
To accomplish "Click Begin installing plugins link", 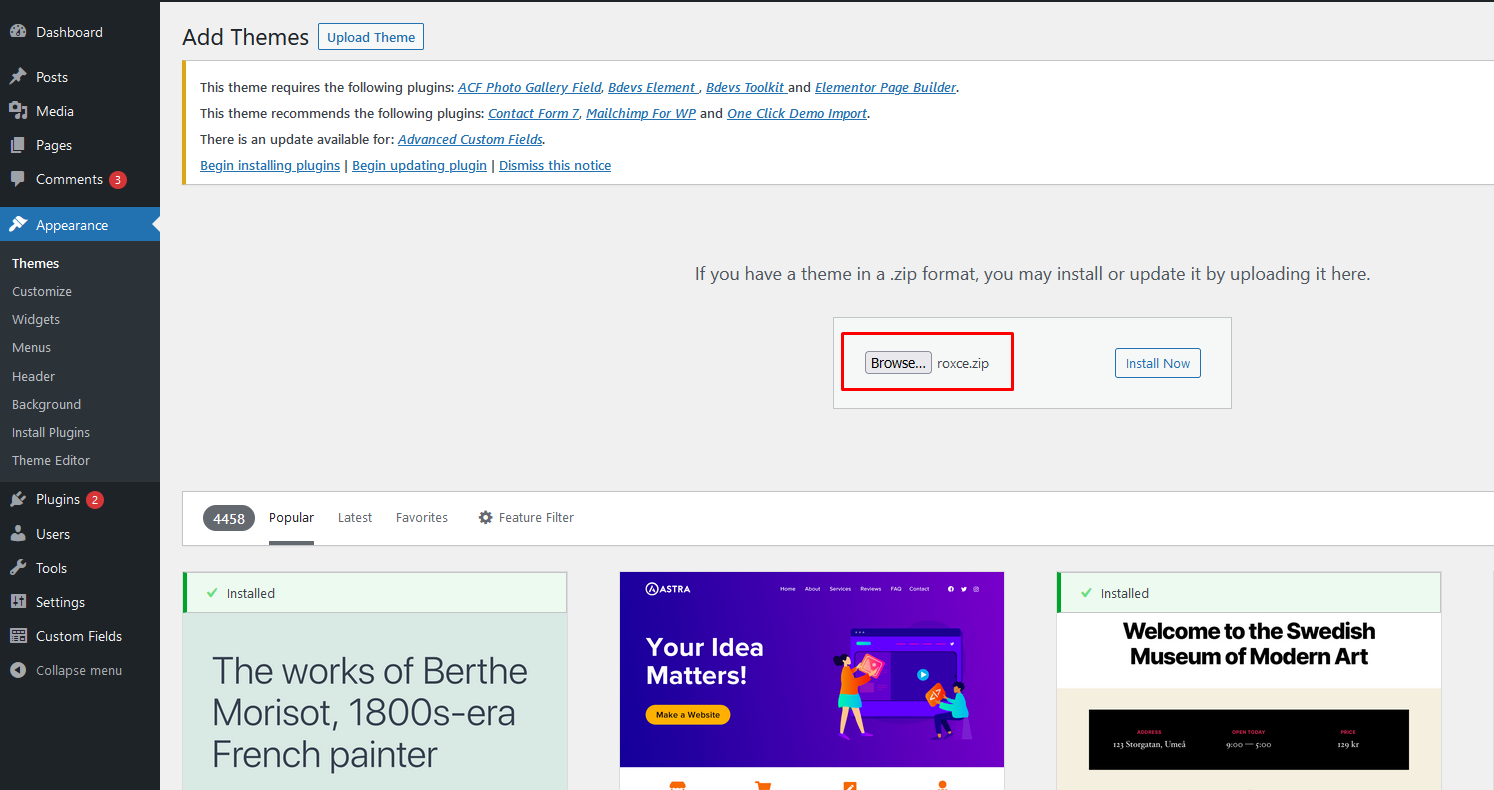I will point(270,165).
